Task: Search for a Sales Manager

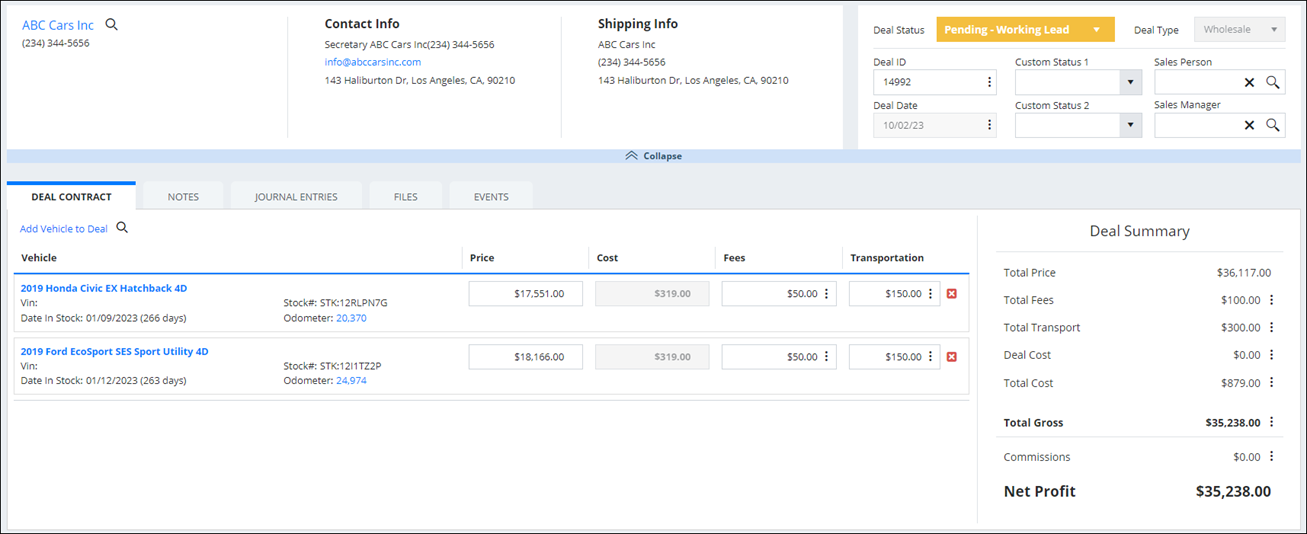Action: pyautogui.click(x=1273, y=125)
